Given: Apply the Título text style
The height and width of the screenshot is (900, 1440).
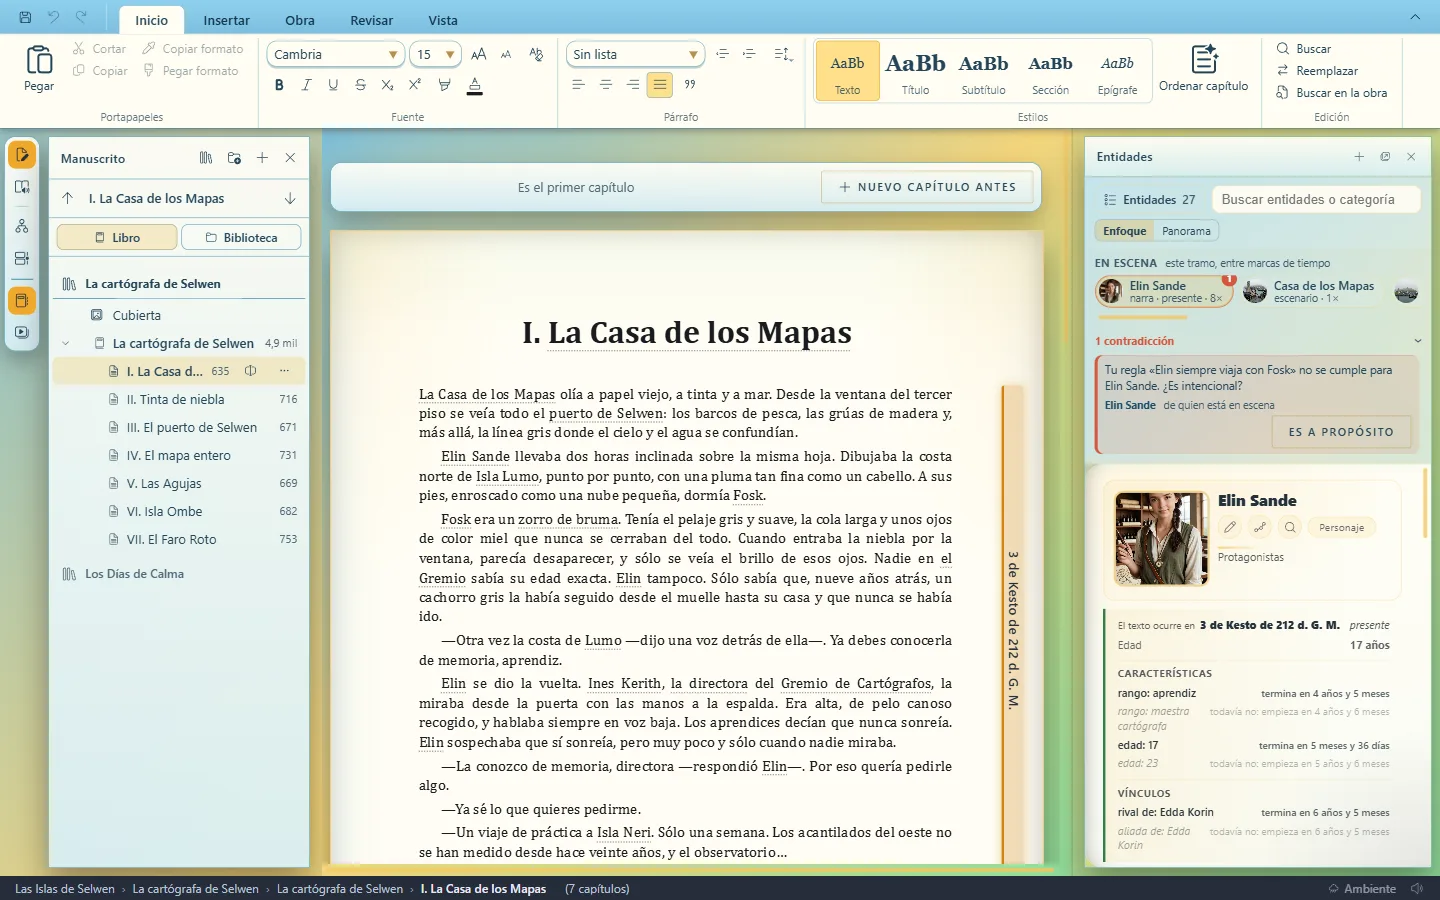Looking at the screenshot, I should [x=915, y=71].
